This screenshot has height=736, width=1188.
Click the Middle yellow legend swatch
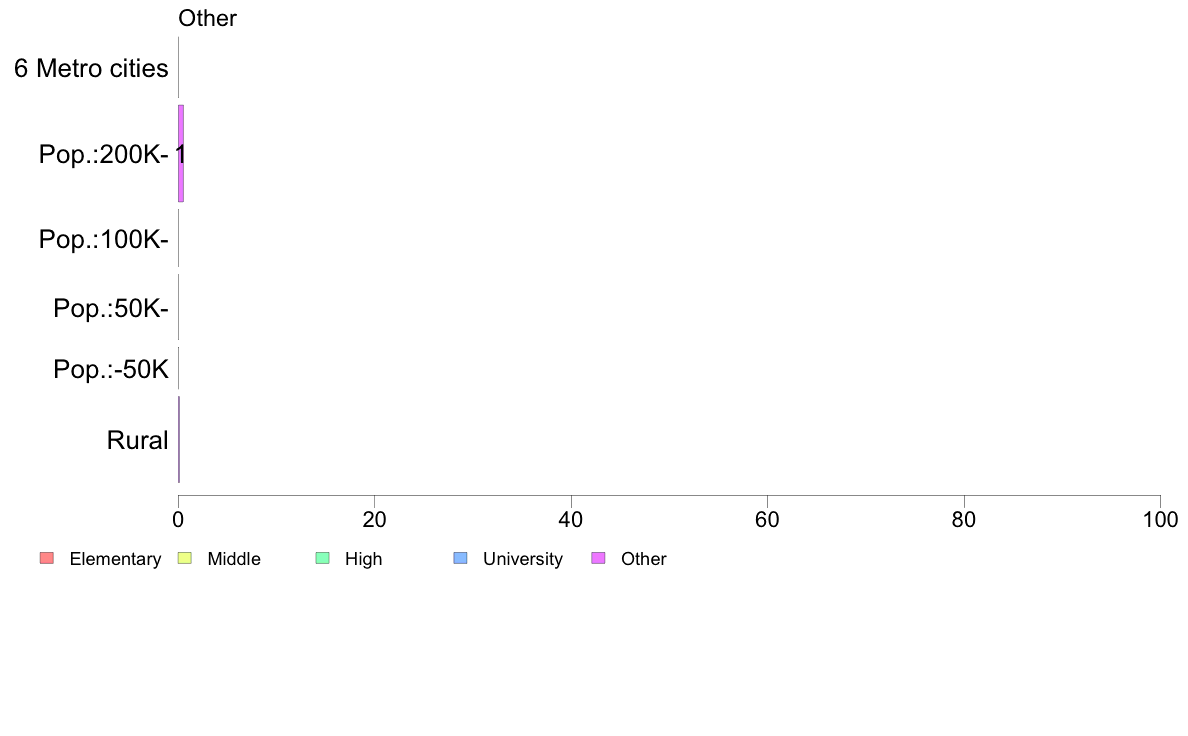pyautogui.click(x=184, y=559)
